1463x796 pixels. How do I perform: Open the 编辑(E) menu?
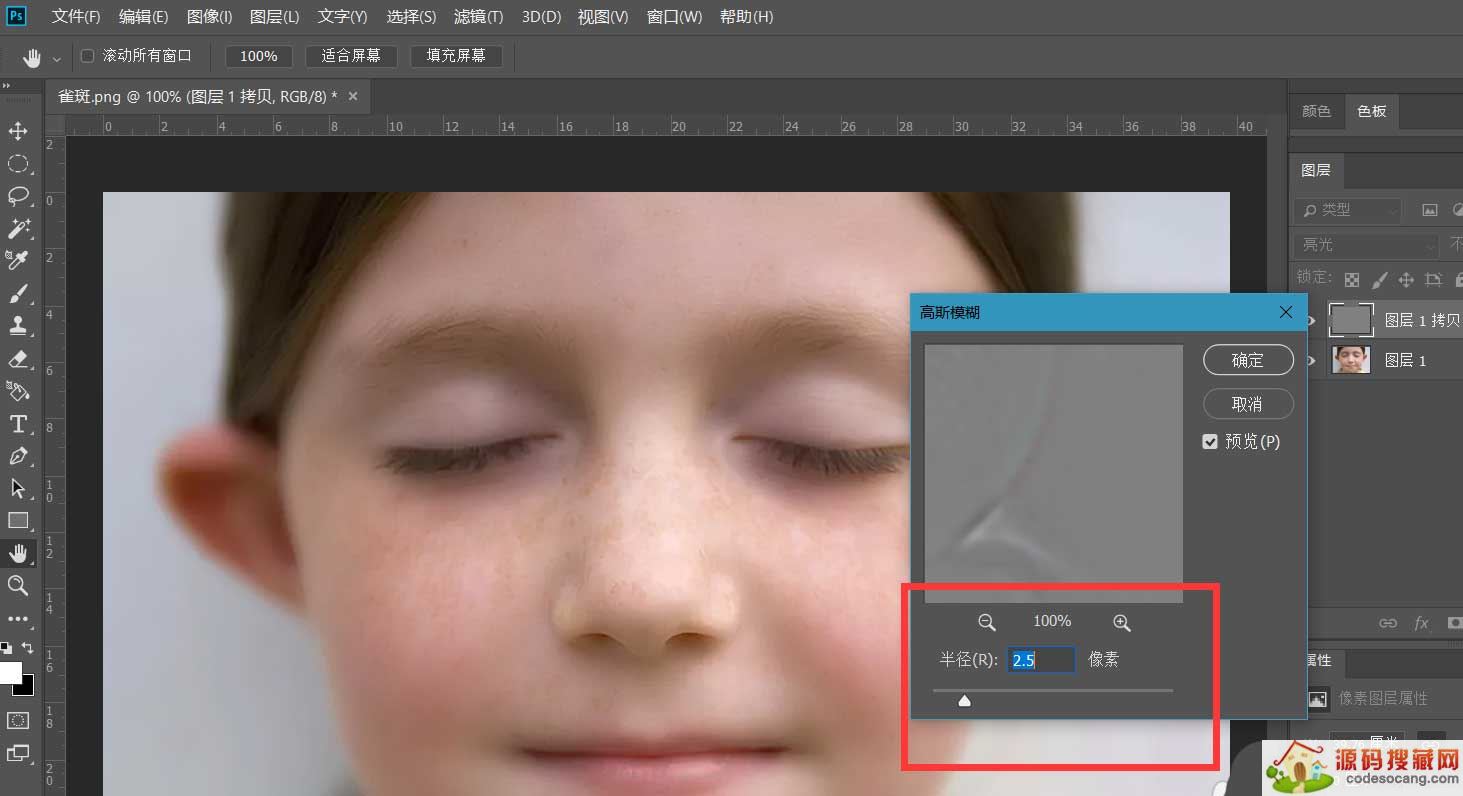pyautogui.click(x=143, y=17)
